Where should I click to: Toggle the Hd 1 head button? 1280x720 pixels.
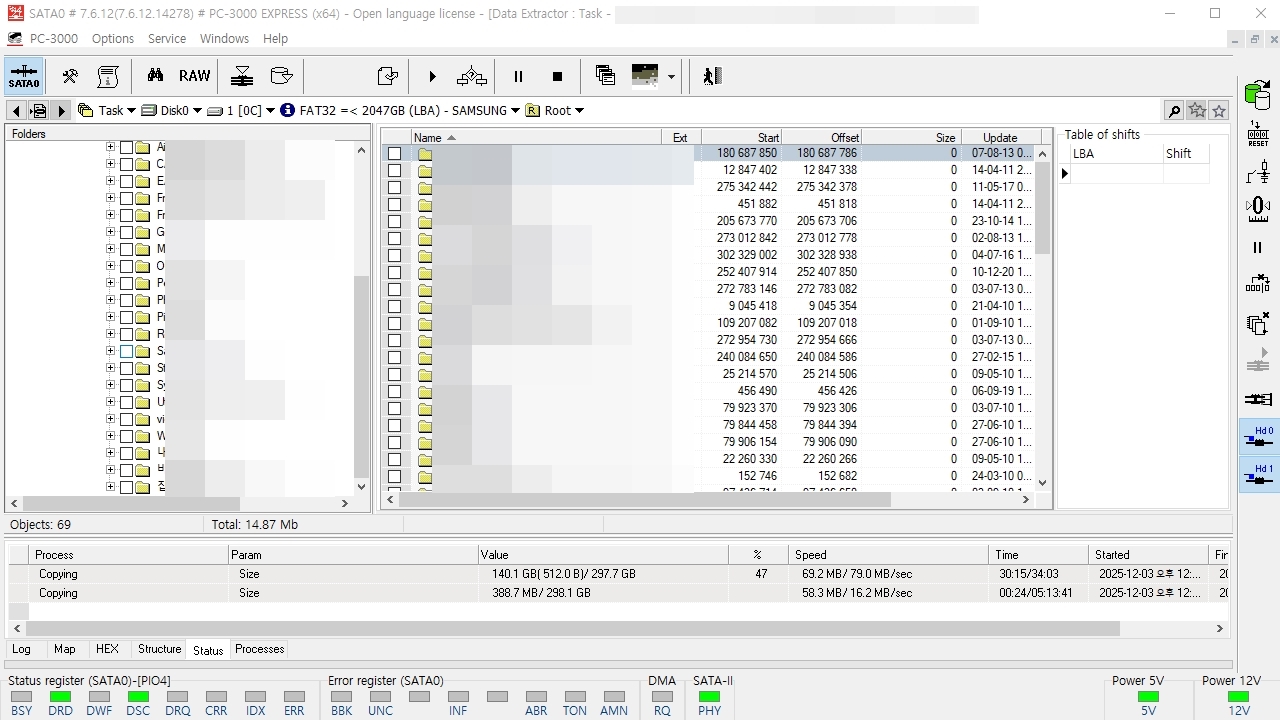pyautogui.click(x=1259, y=474)
